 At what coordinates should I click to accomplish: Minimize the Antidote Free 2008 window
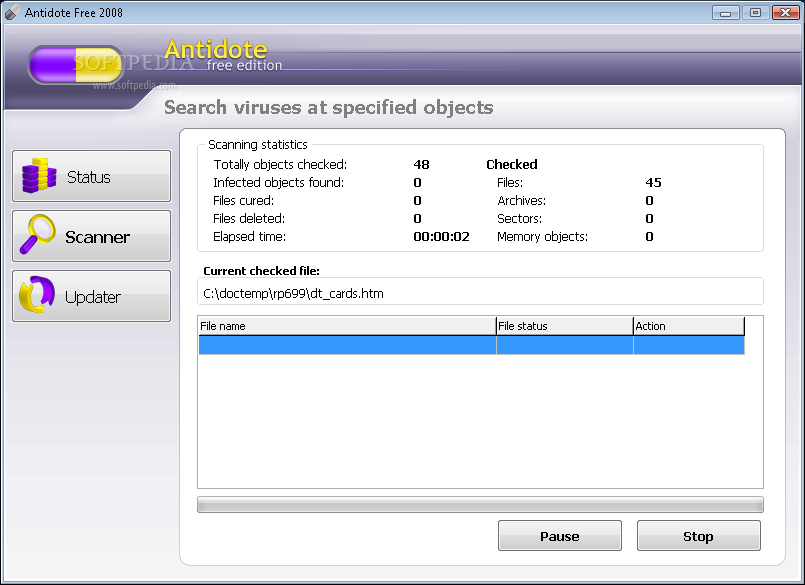pyautogui.click(x=725, y=13)
